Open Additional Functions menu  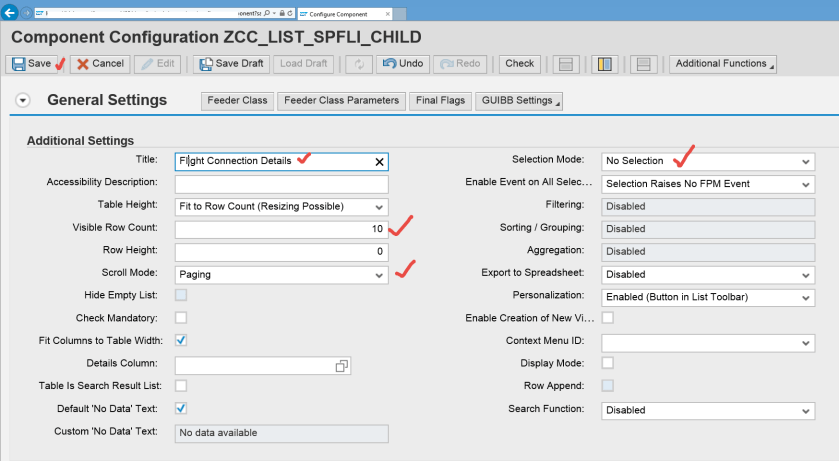722,64
